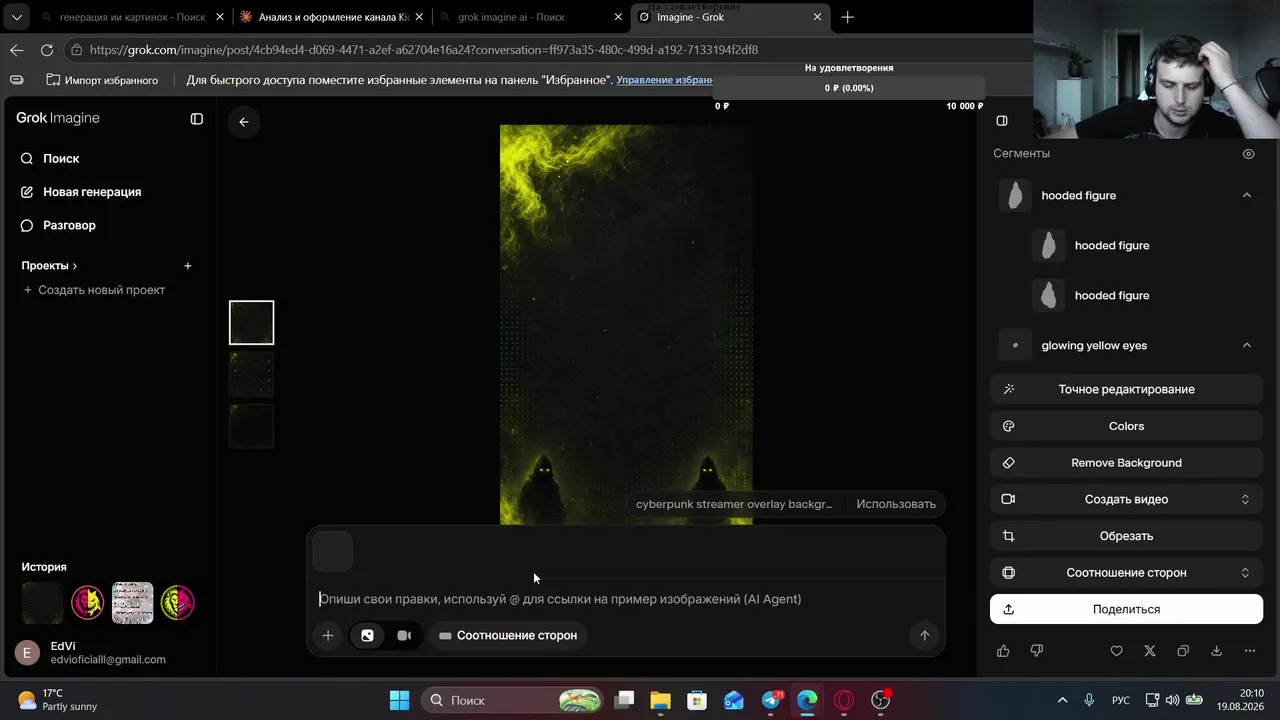This screenshot has width=1280, height=720.
Task: Go back using the Grok arrow button
Action: 244,122
